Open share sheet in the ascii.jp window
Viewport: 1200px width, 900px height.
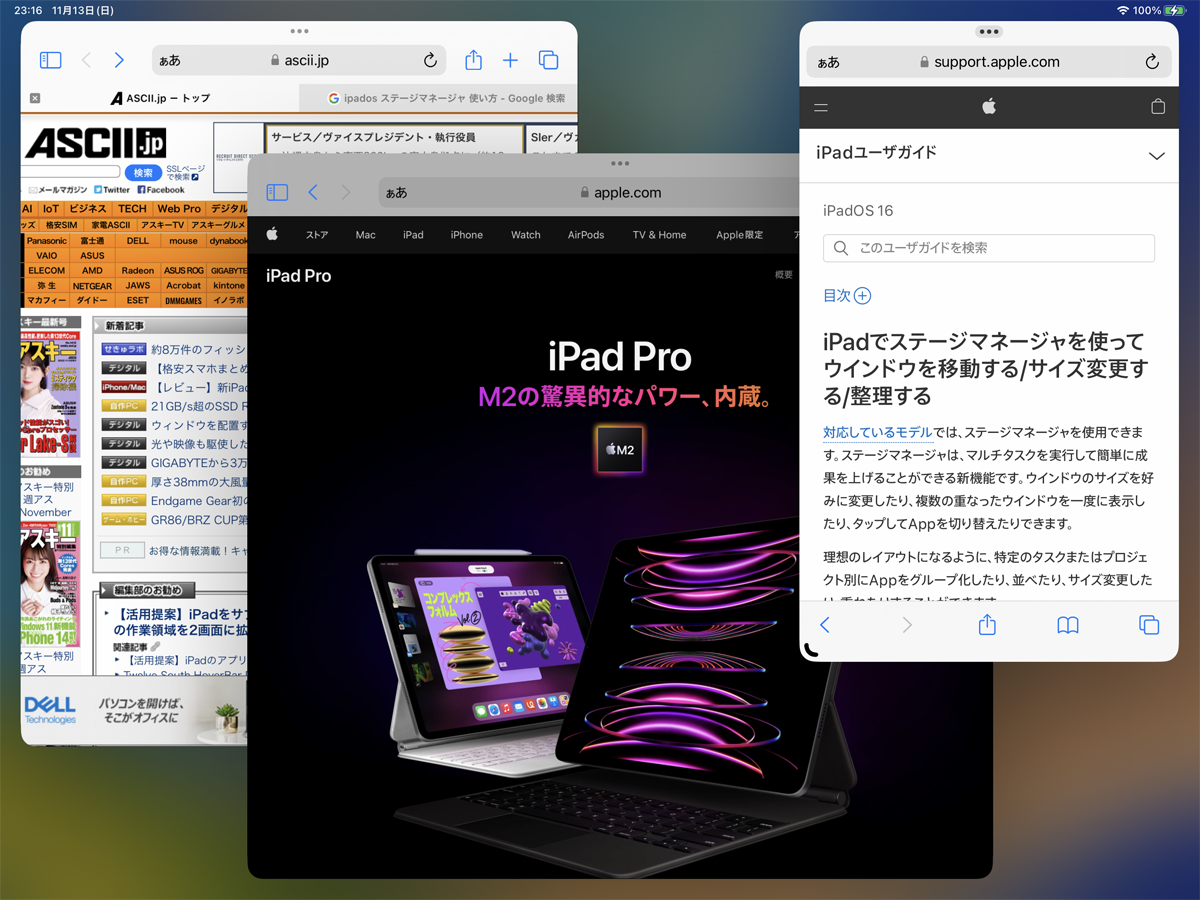pyautogui.click(x=473, y=60)
